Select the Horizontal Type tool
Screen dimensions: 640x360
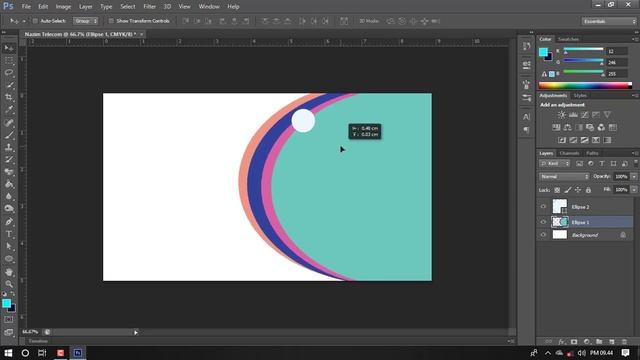pos(9,234)
